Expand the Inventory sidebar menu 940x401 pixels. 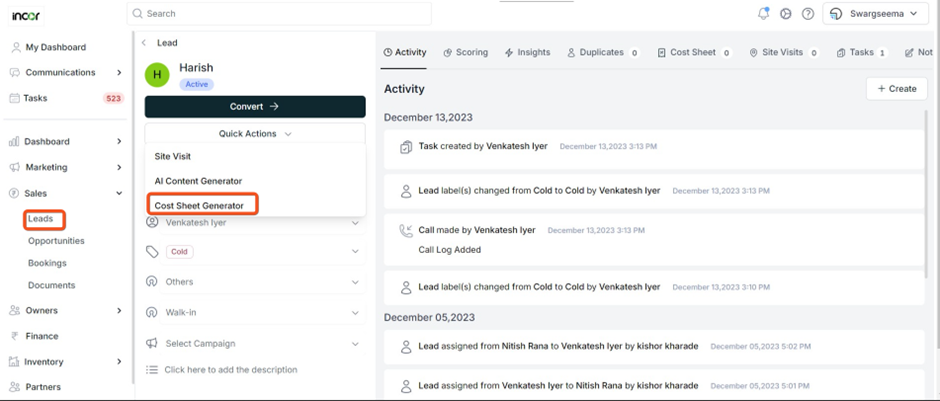(119, 361)
